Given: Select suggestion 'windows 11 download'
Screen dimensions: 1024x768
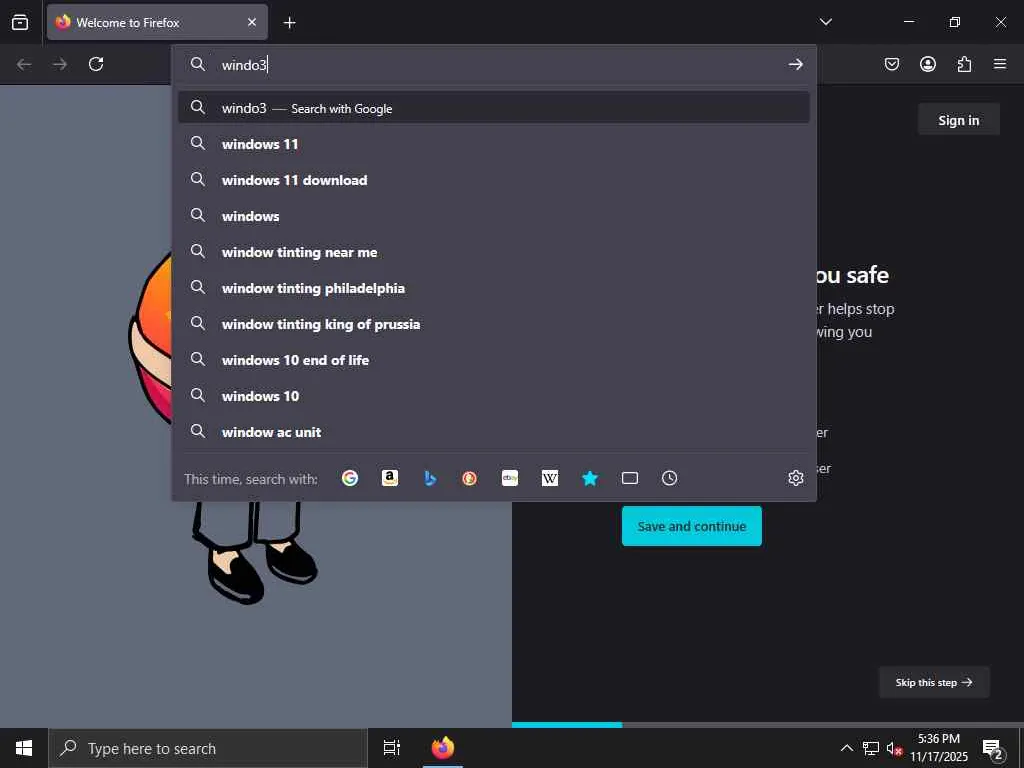Looking at the screenshot, I should (x=494, y=180).
